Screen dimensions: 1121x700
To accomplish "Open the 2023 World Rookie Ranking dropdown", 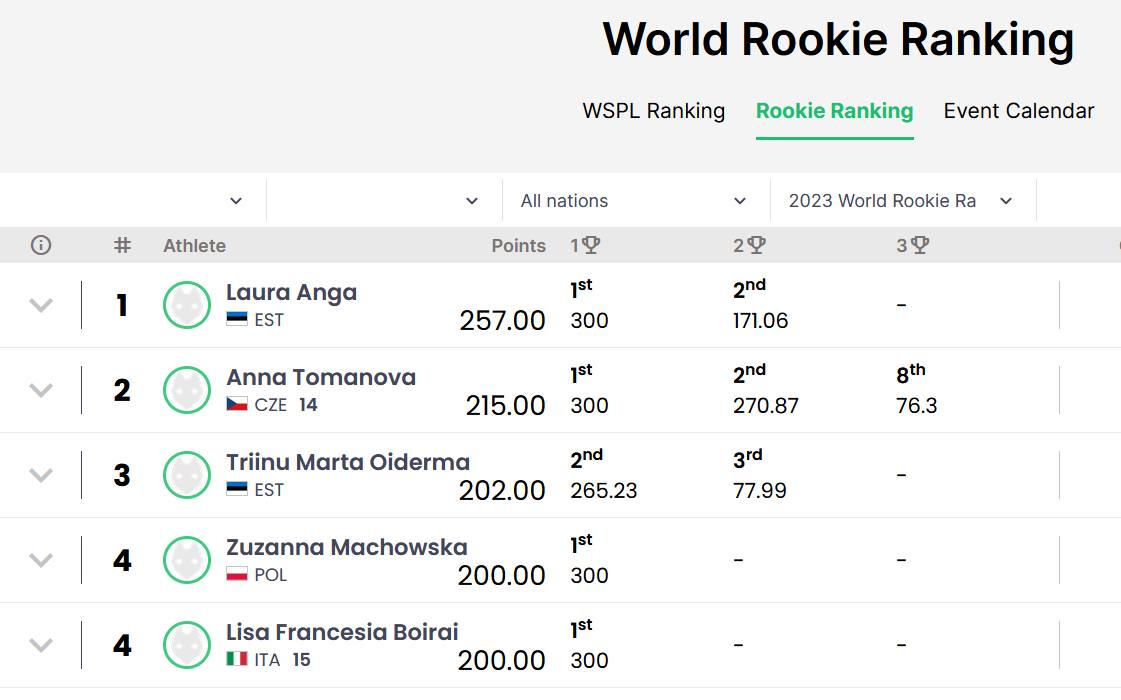I will pos(902,201).
